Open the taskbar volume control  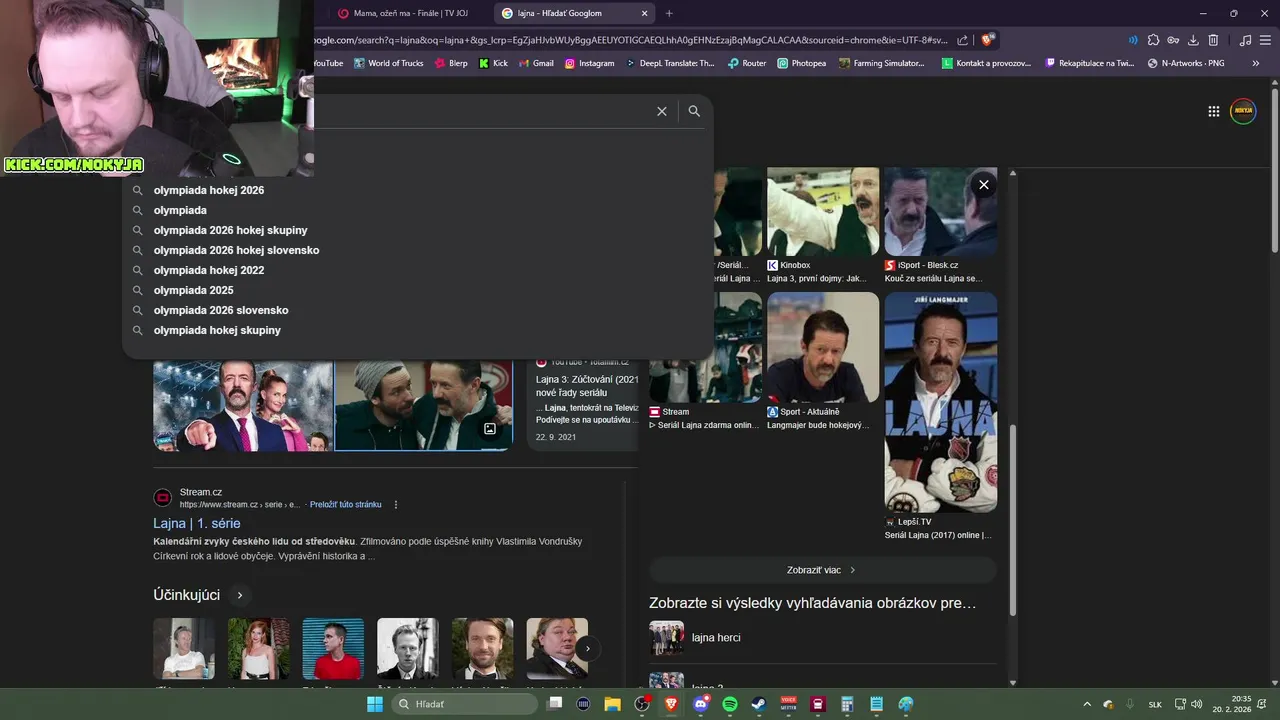(1196, 704)
